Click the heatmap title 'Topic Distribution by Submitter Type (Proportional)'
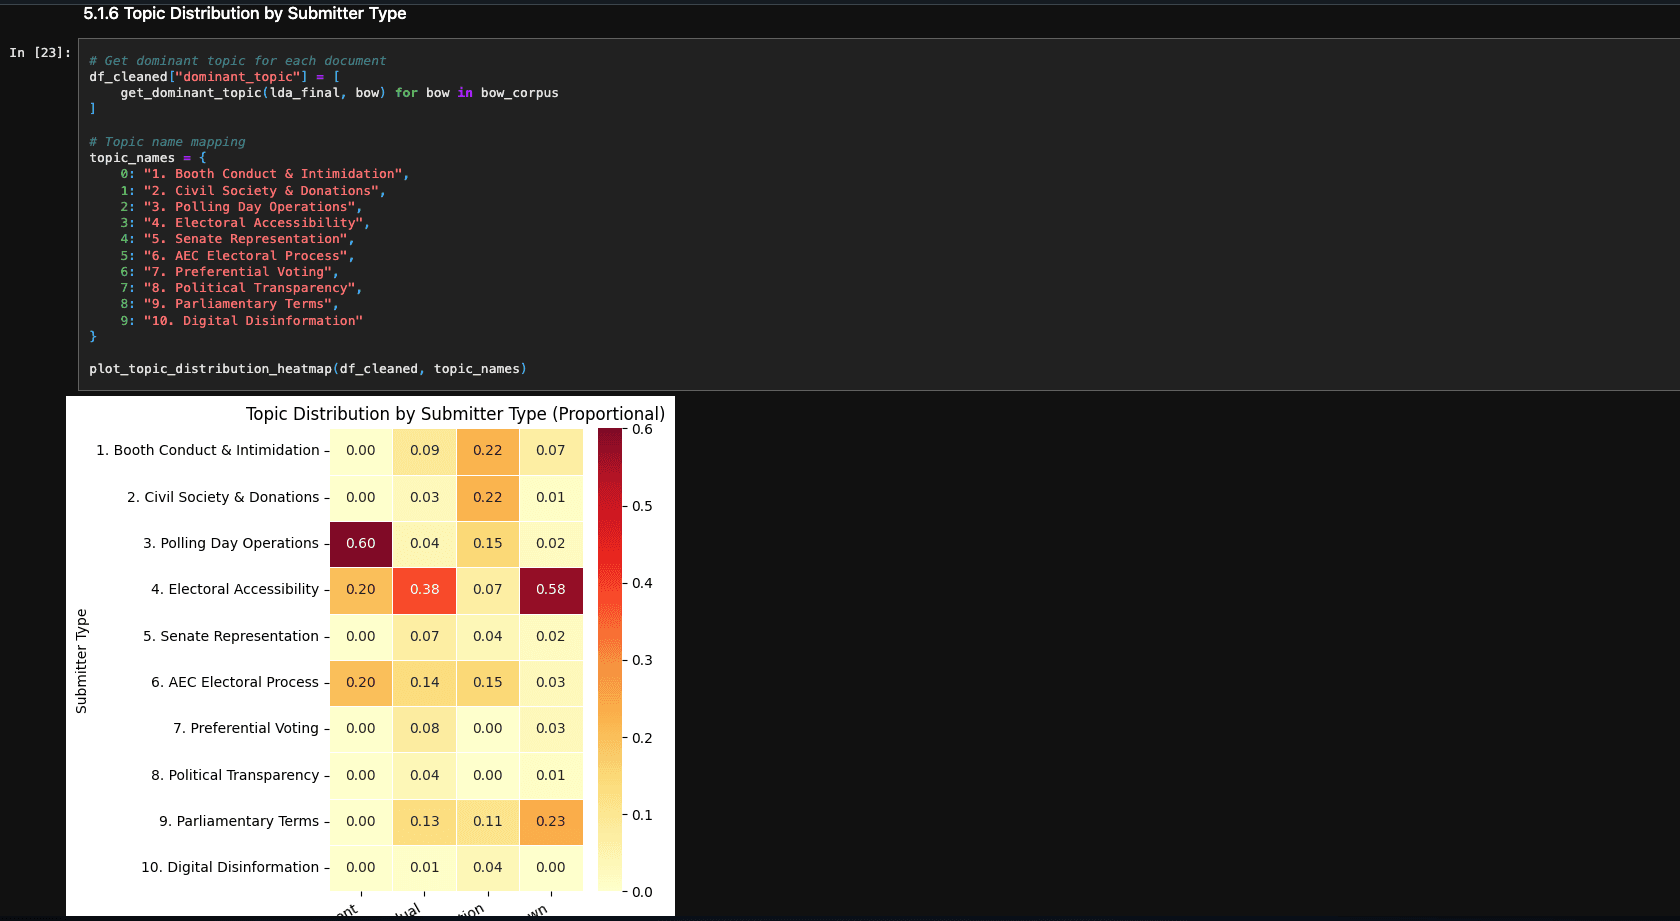Viewport: 1680px width, 921px height. point(455,414)
